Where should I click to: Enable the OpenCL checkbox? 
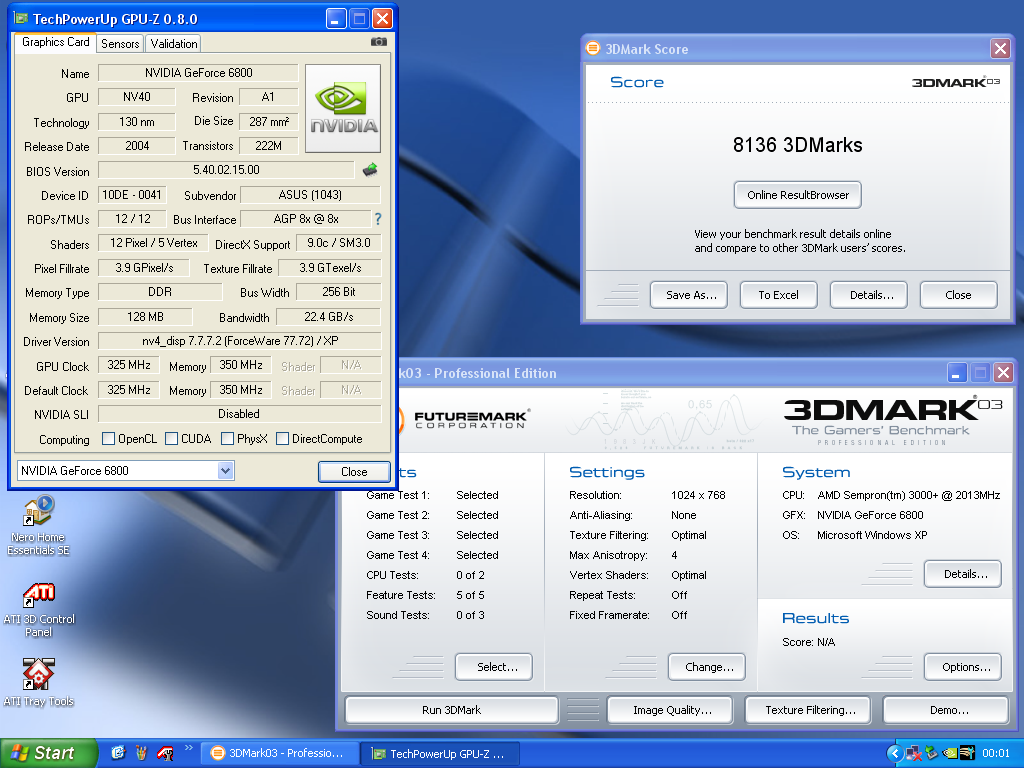(108, 439)
